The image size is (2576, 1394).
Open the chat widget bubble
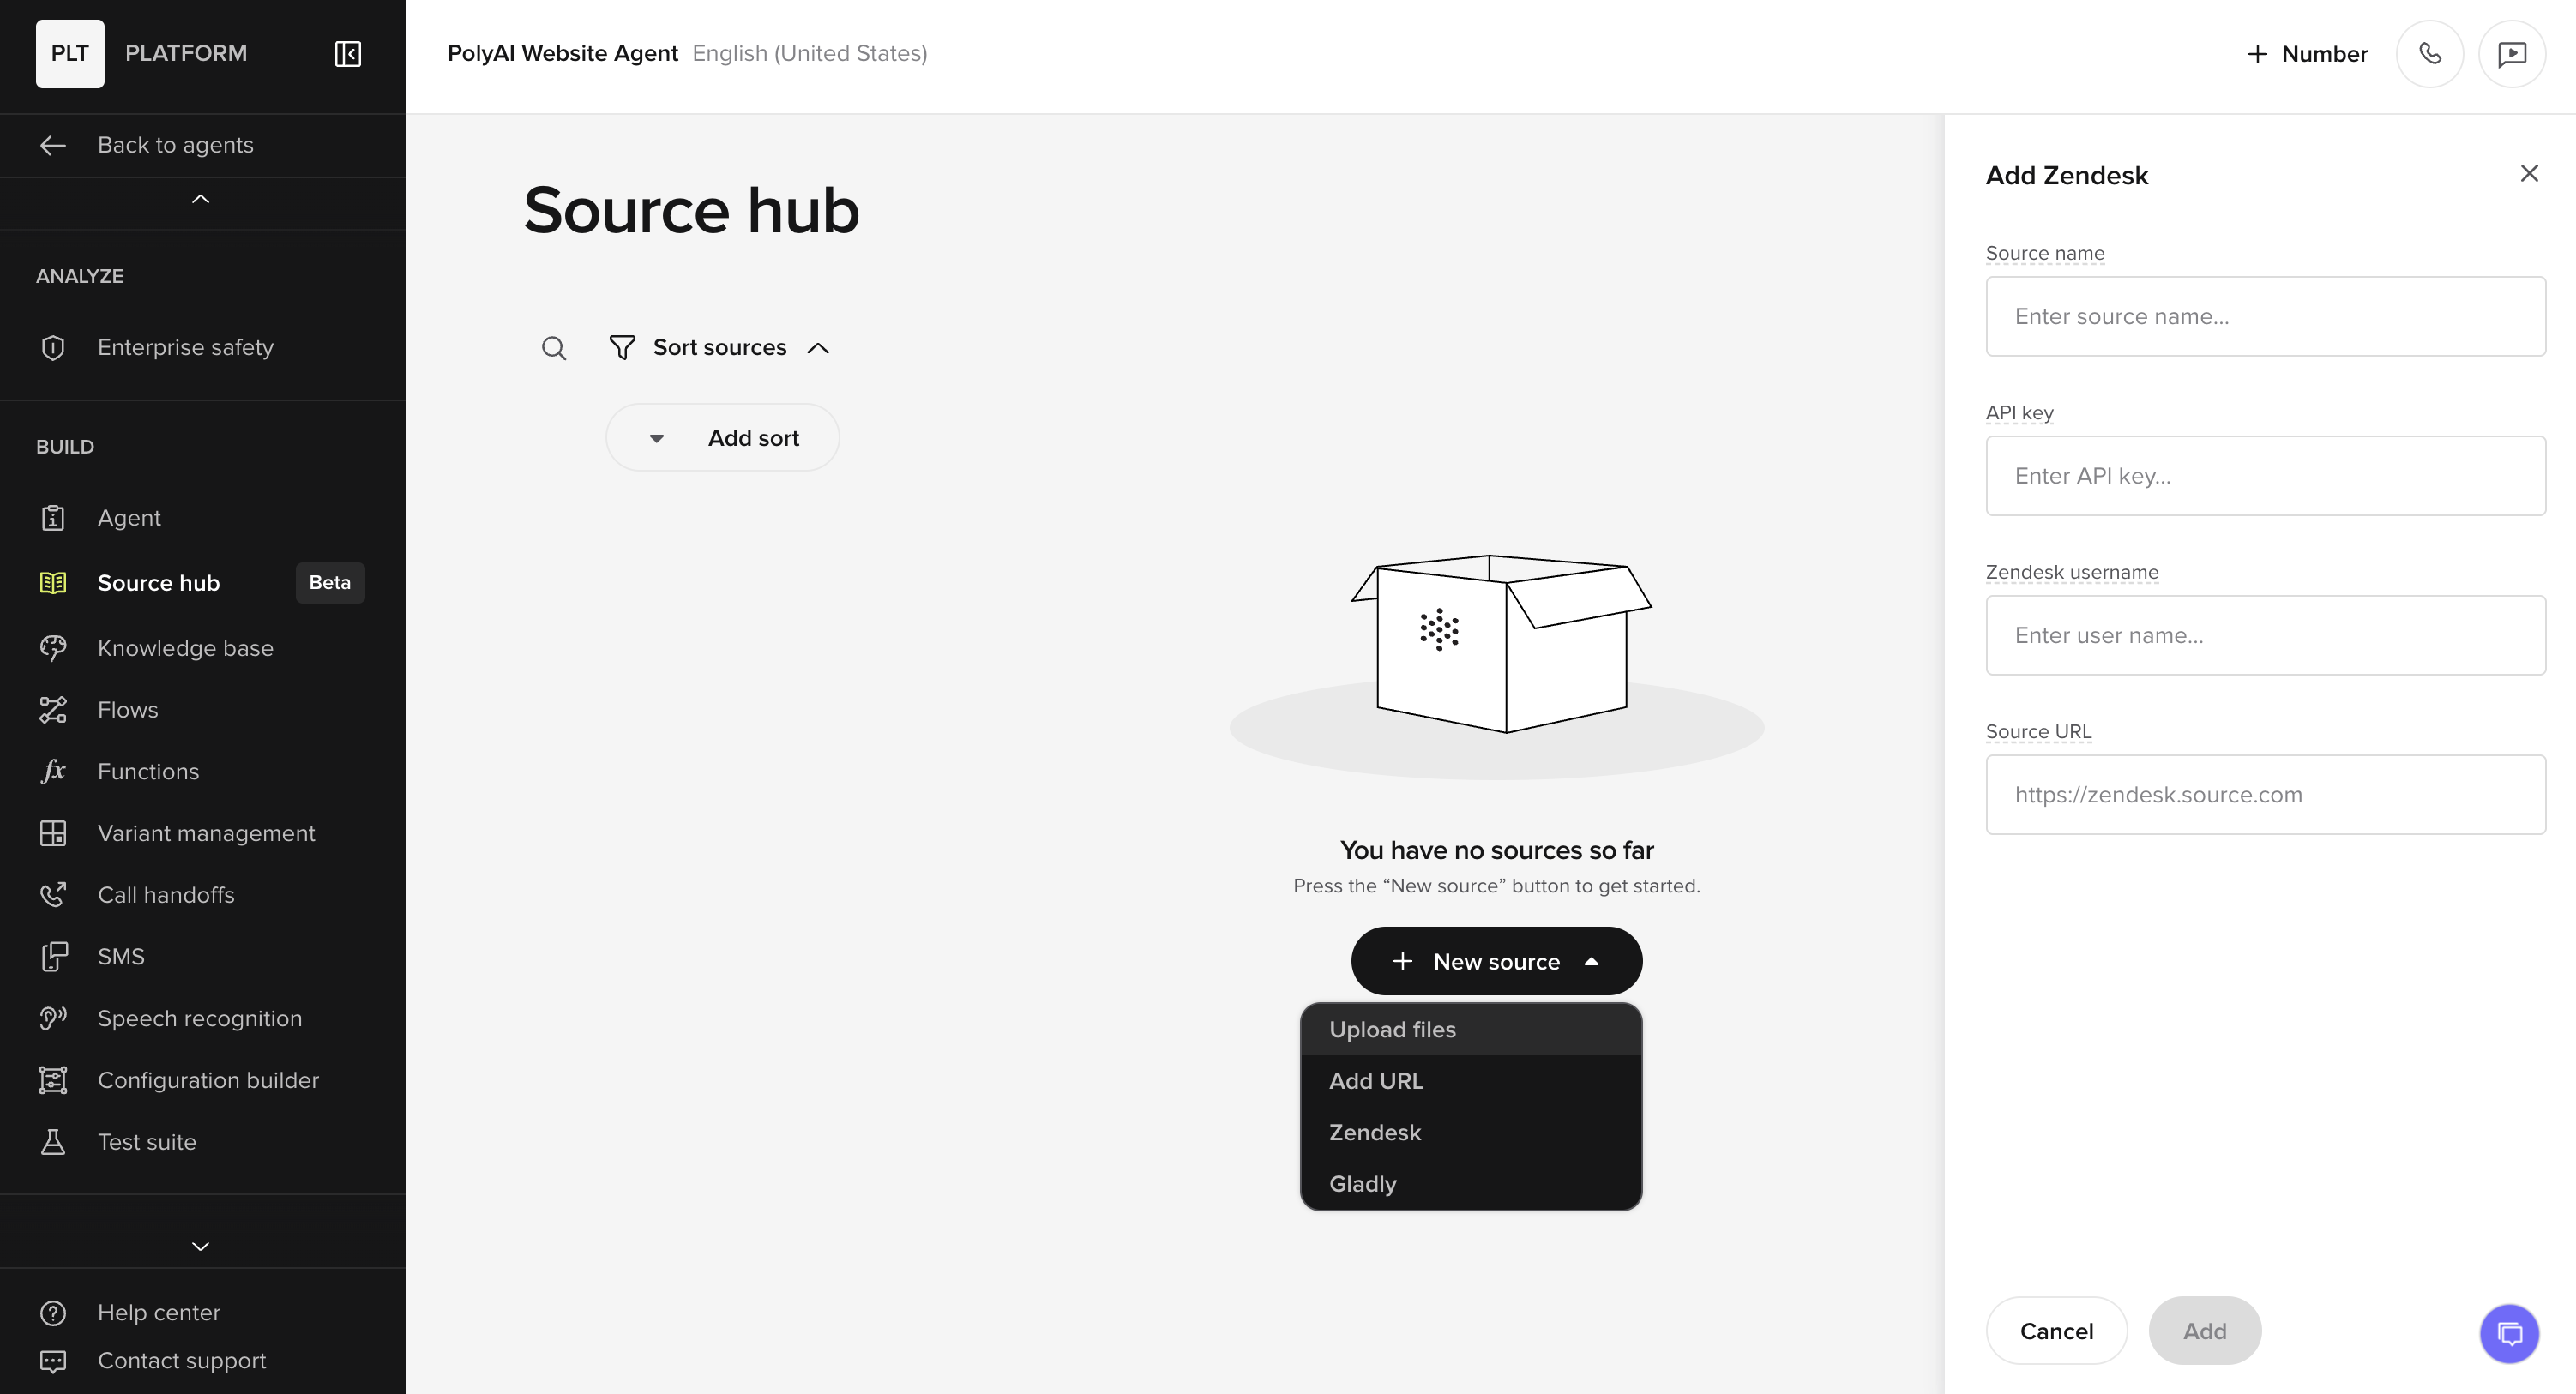click(x=2510, y=1333)
